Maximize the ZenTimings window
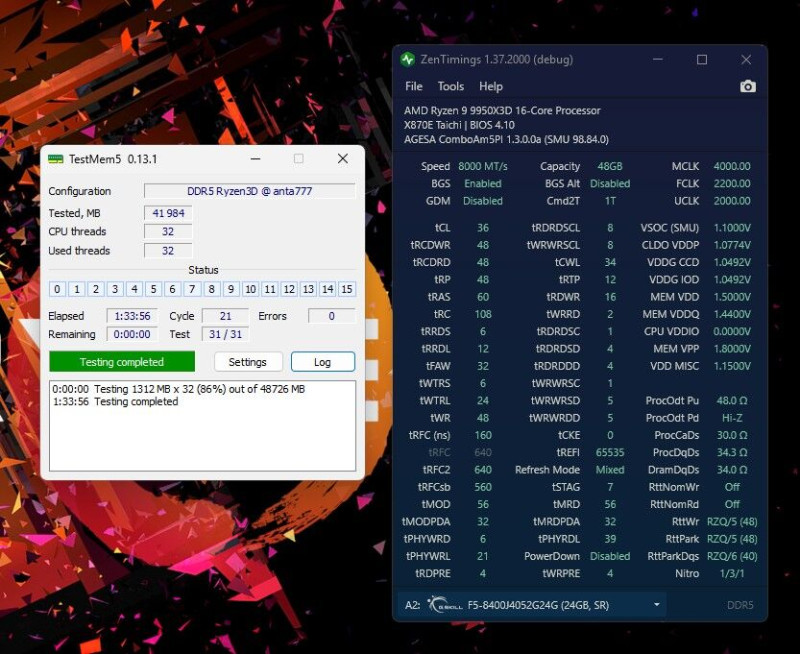This screenshot has height=654, width=800. [x=702, y=60]
